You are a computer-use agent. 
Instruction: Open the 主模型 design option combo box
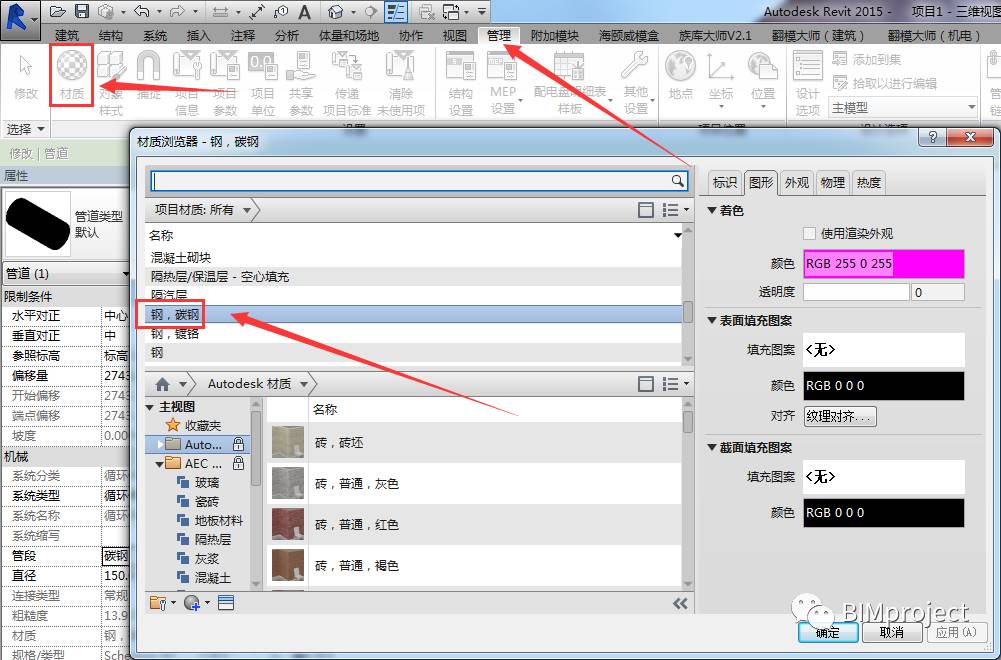[x=903, y=107]
